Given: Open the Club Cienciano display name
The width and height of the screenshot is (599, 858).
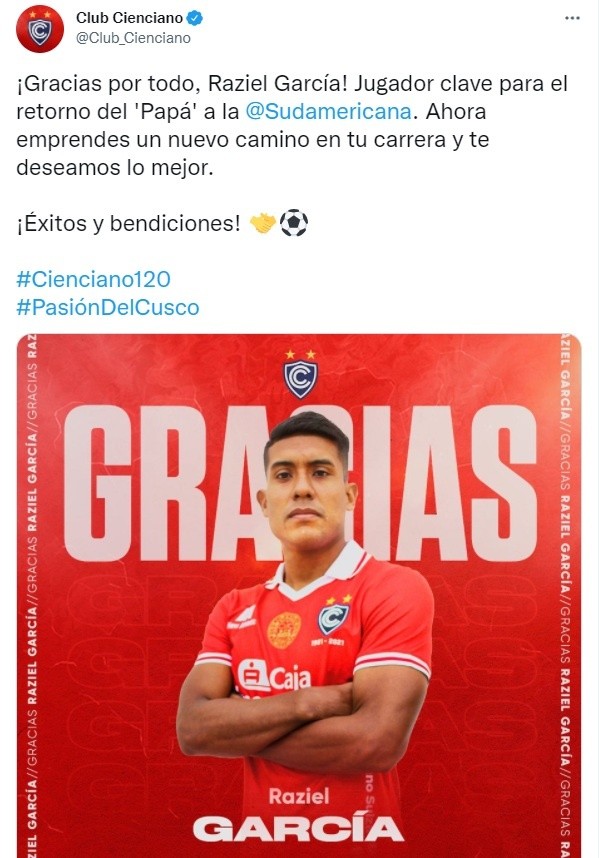Looking at the screenshot, I should point(129,18).
